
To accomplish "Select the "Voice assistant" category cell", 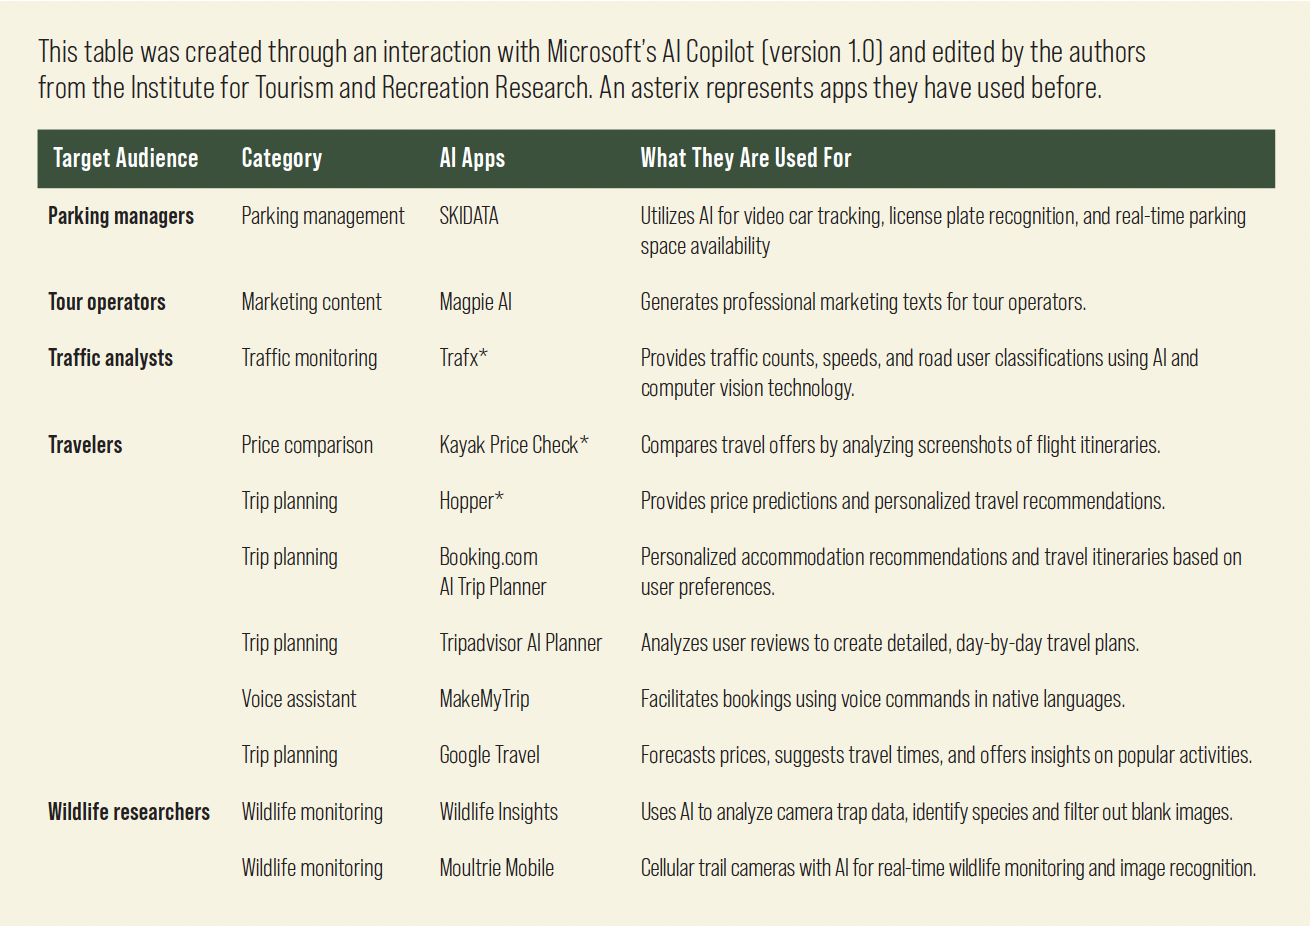I will (x=298, y=699).
